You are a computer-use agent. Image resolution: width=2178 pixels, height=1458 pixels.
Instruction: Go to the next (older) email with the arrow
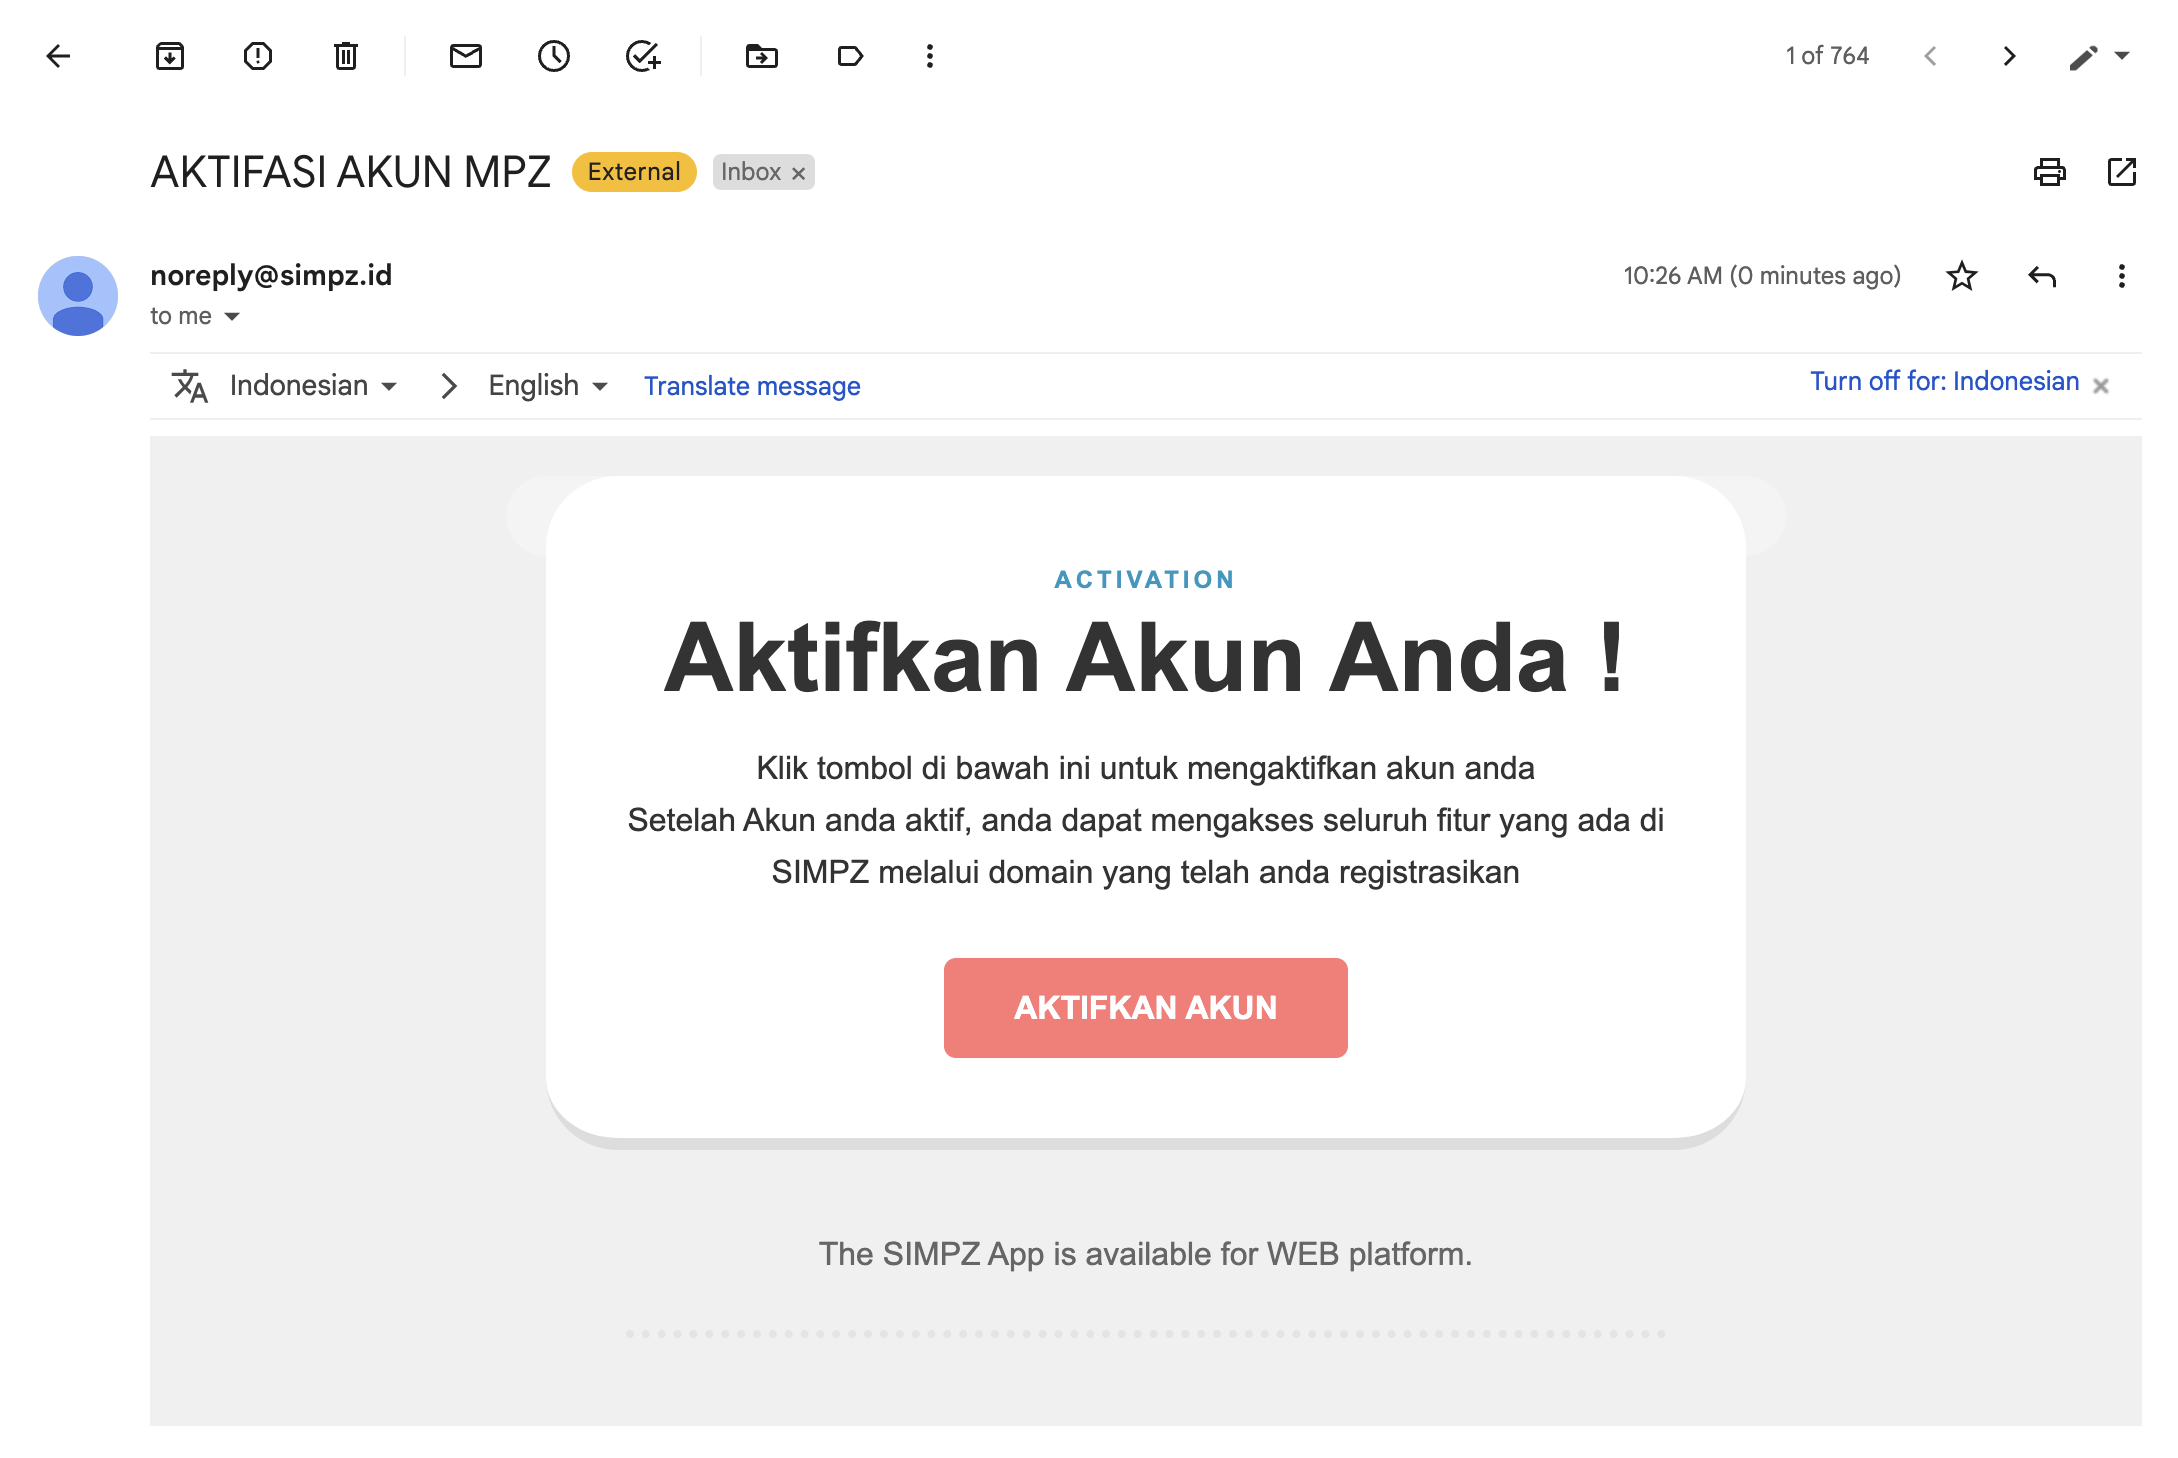(x=2009, y=56)
